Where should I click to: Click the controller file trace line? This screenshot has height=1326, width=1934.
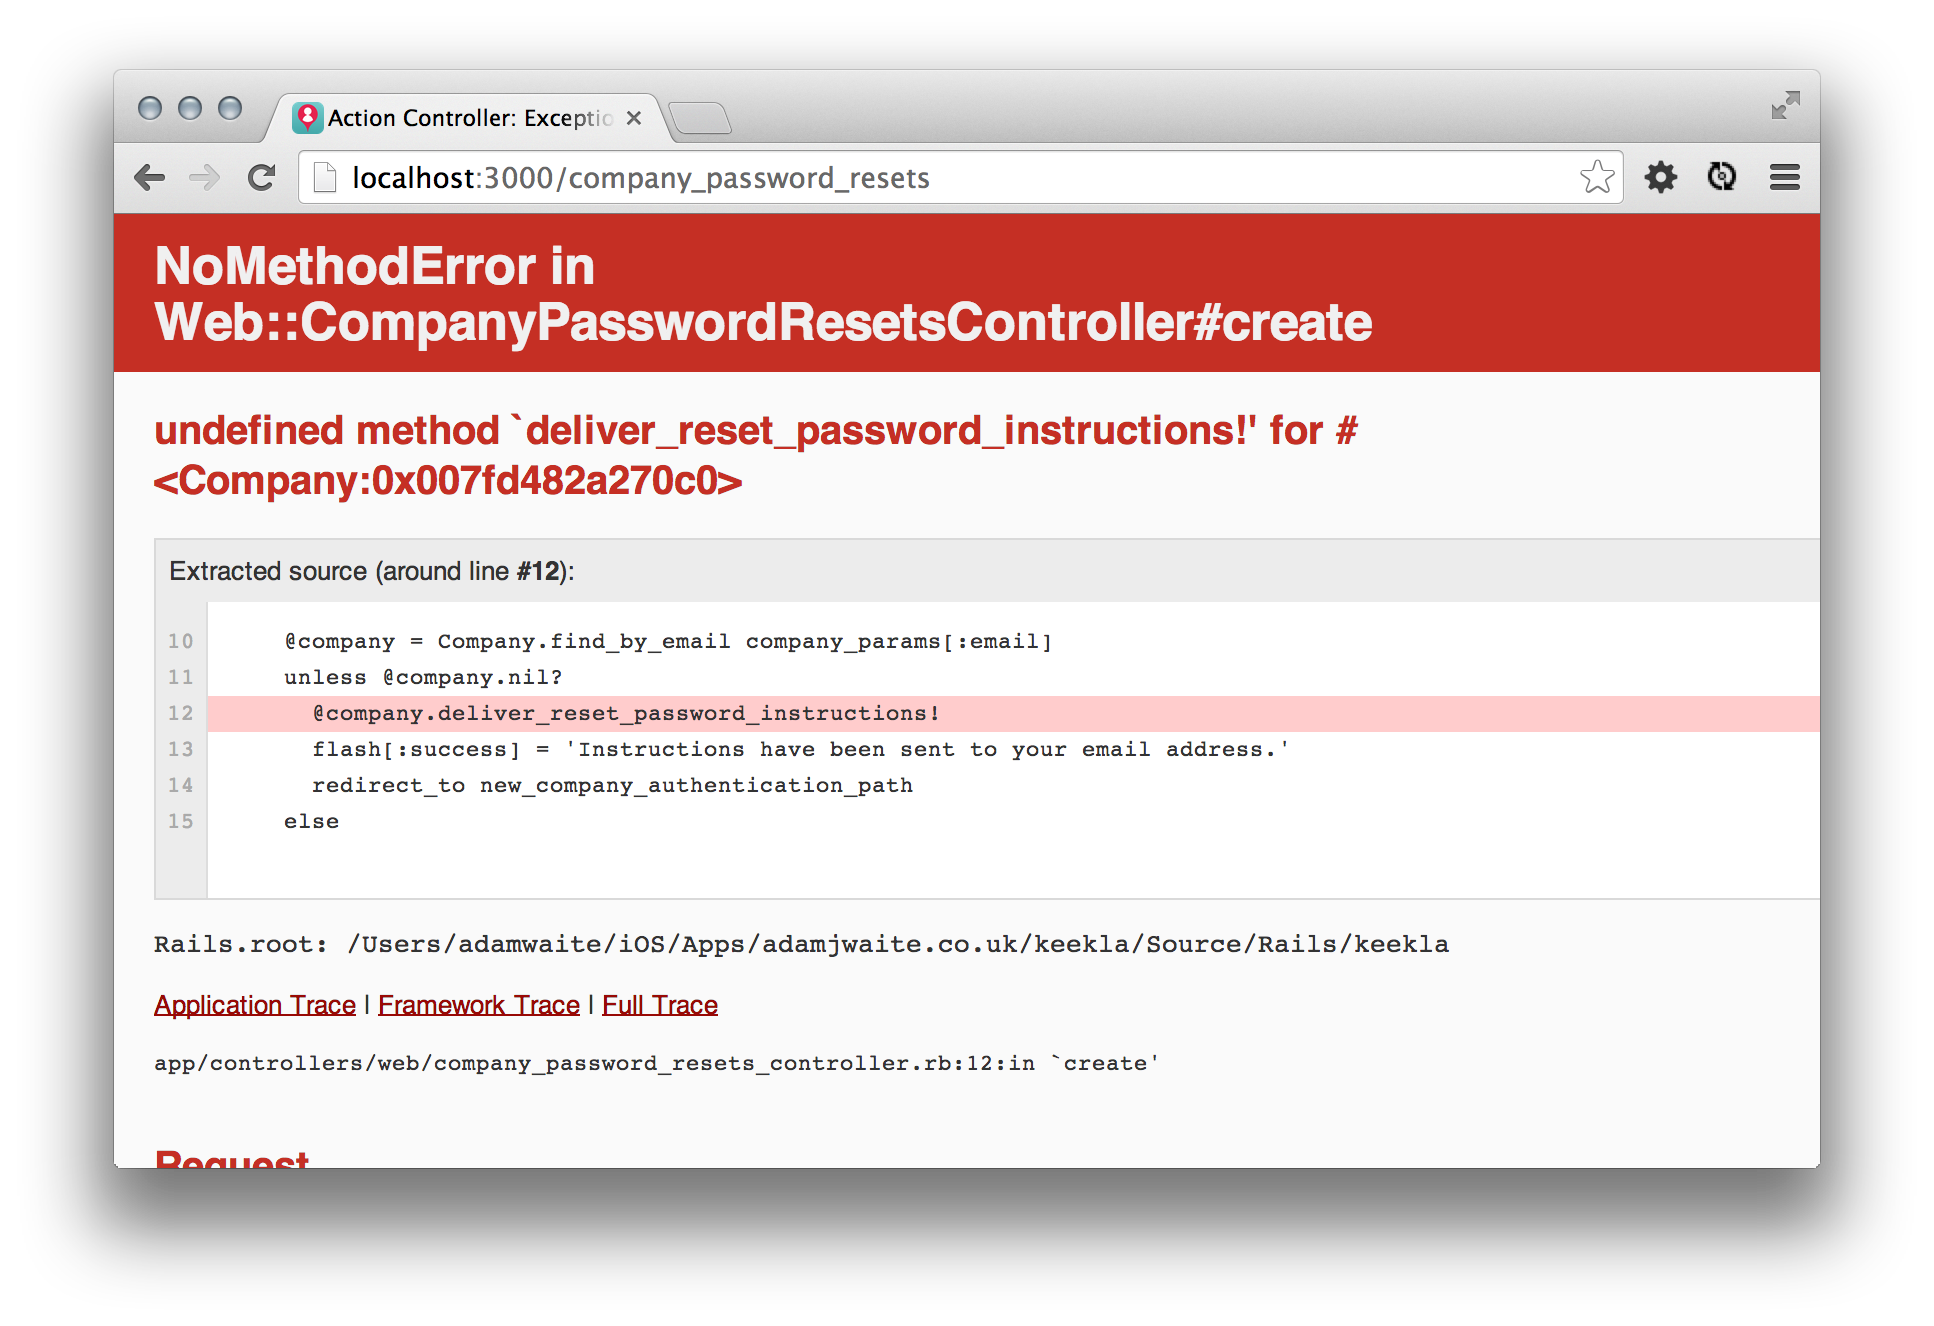(x=656, y=1063)
